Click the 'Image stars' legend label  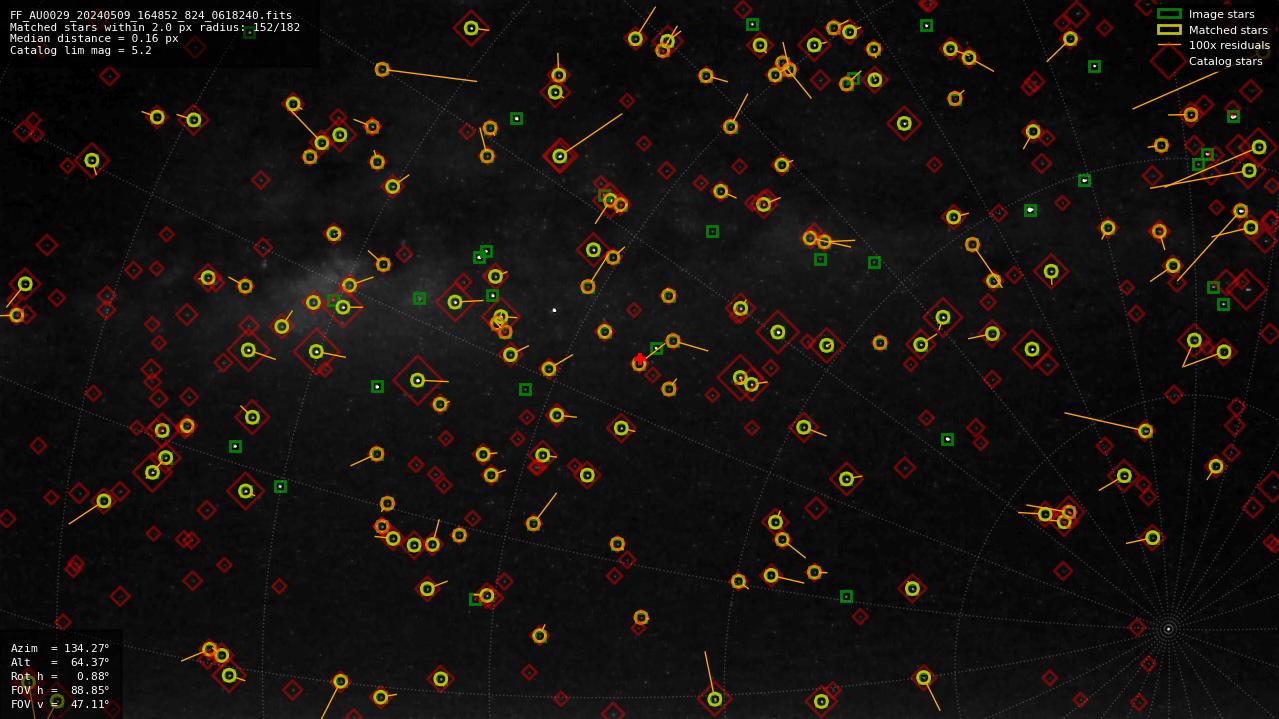[x=1221, y=14]
